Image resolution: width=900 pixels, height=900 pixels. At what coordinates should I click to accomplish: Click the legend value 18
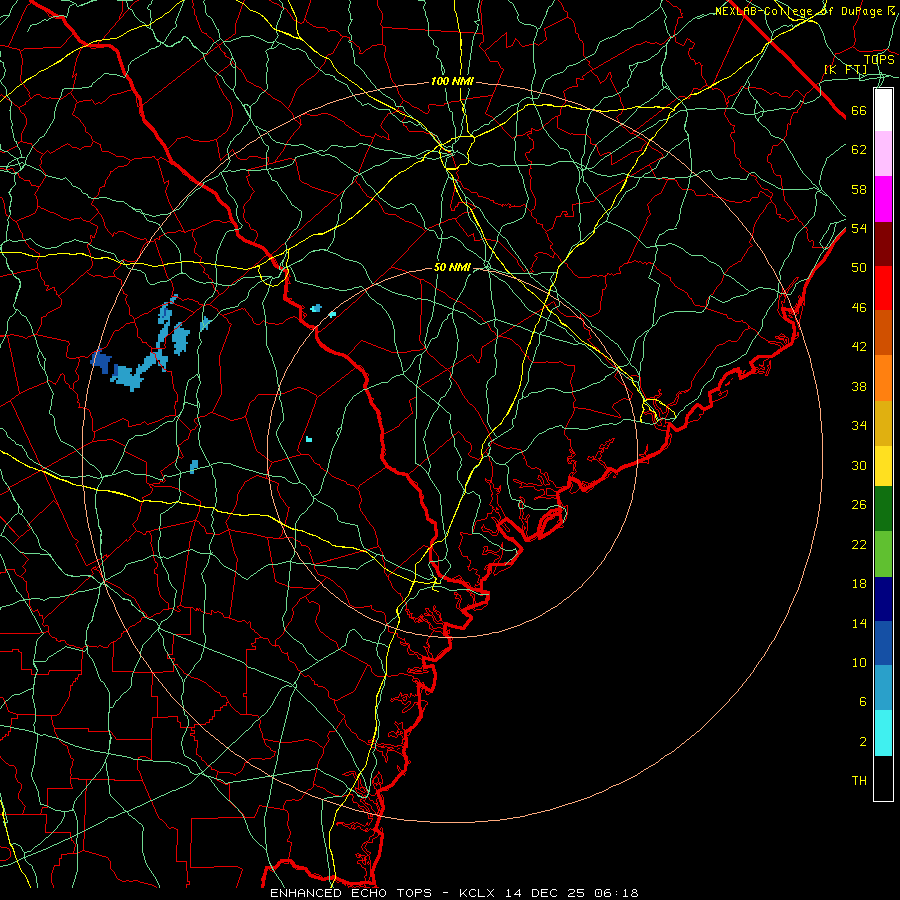click(x=859, y=584)
